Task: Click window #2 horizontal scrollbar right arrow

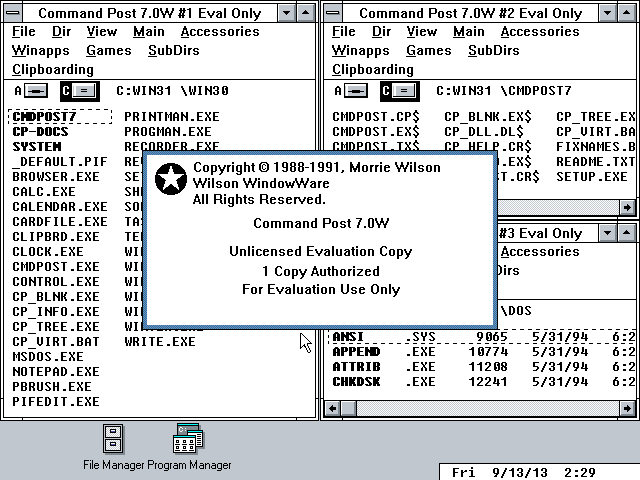Action: coord(627,207)
